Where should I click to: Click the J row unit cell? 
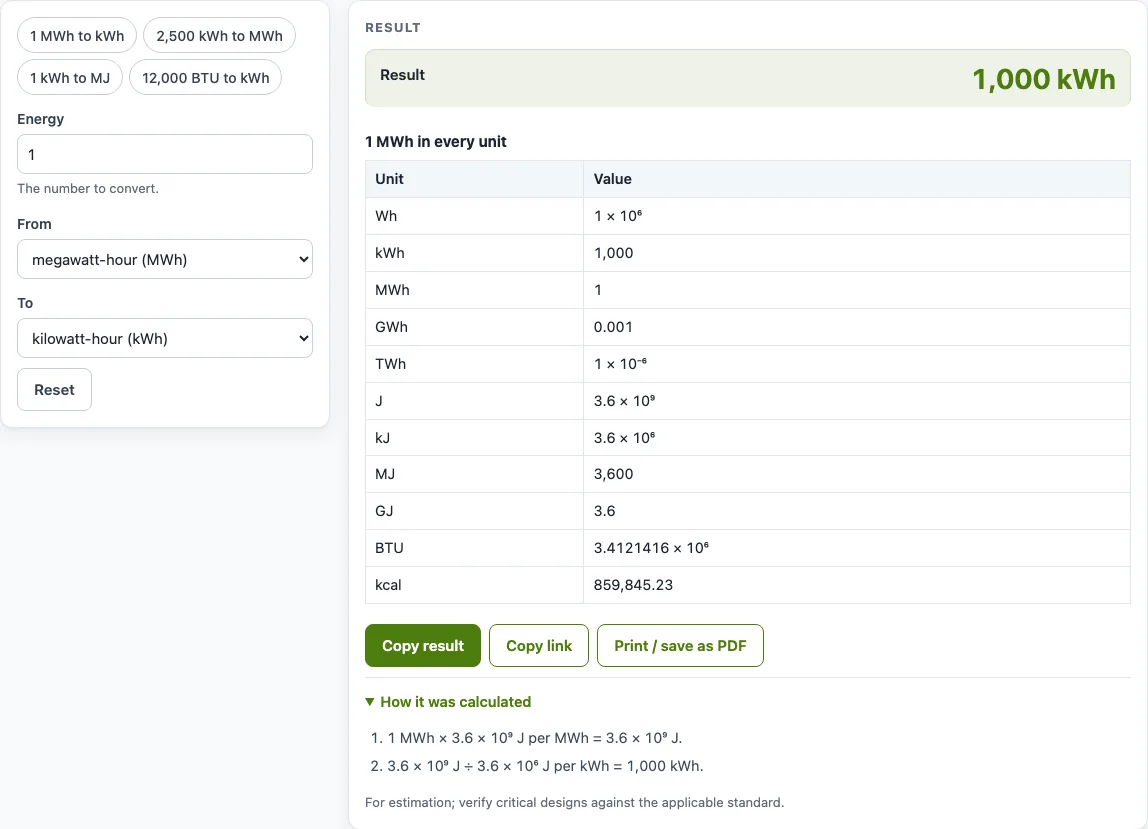pyautogui.click(x=474, y=401)
